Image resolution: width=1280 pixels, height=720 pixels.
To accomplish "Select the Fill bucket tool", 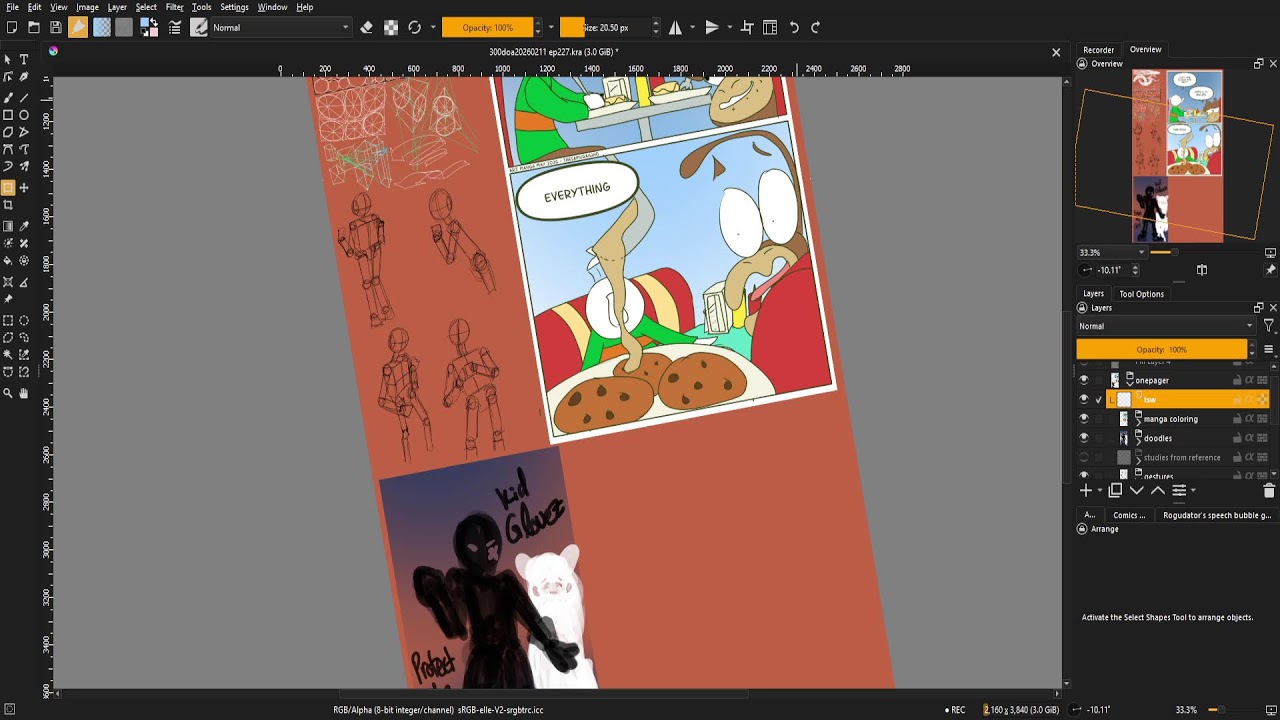I will pos(8,261).
